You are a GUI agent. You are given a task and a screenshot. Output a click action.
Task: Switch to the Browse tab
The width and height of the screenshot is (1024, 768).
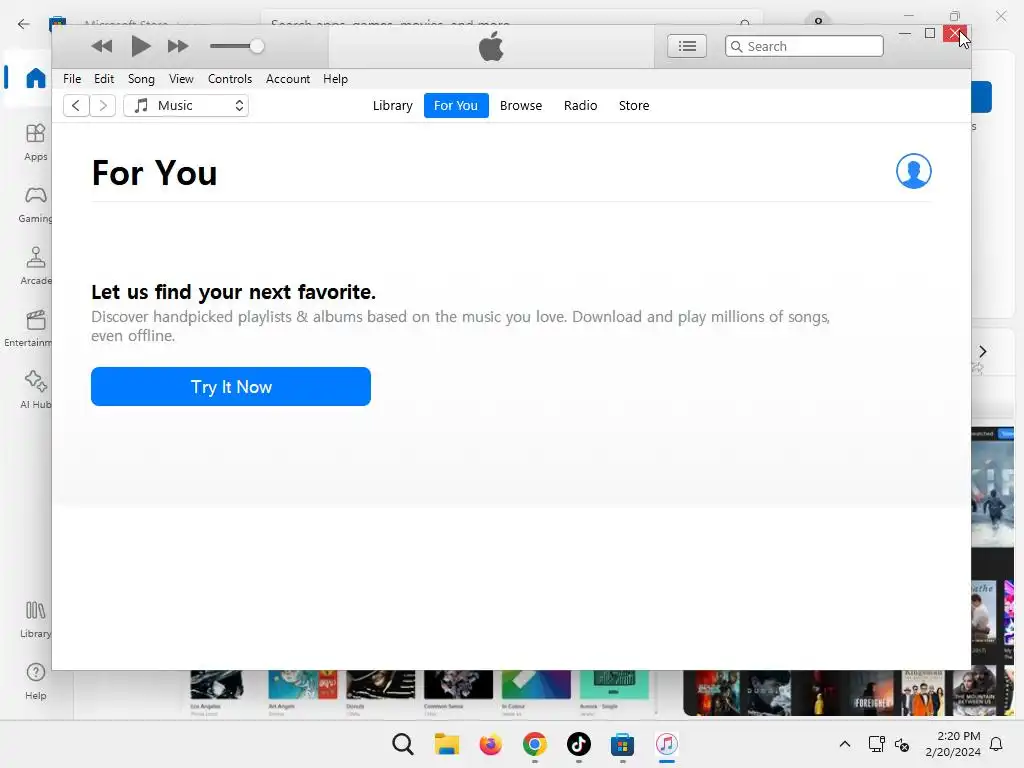[x=520, y=106]
